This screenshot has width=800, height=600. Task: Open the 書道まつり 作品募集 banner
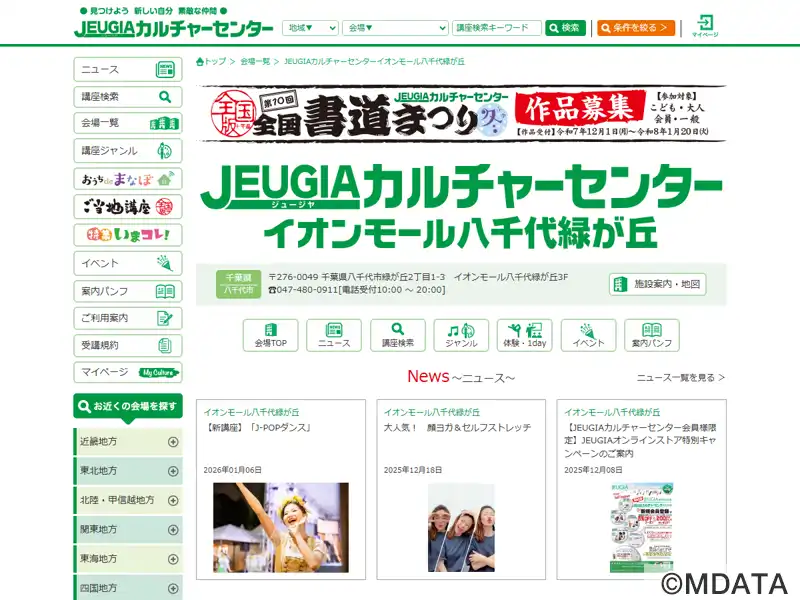461,113
